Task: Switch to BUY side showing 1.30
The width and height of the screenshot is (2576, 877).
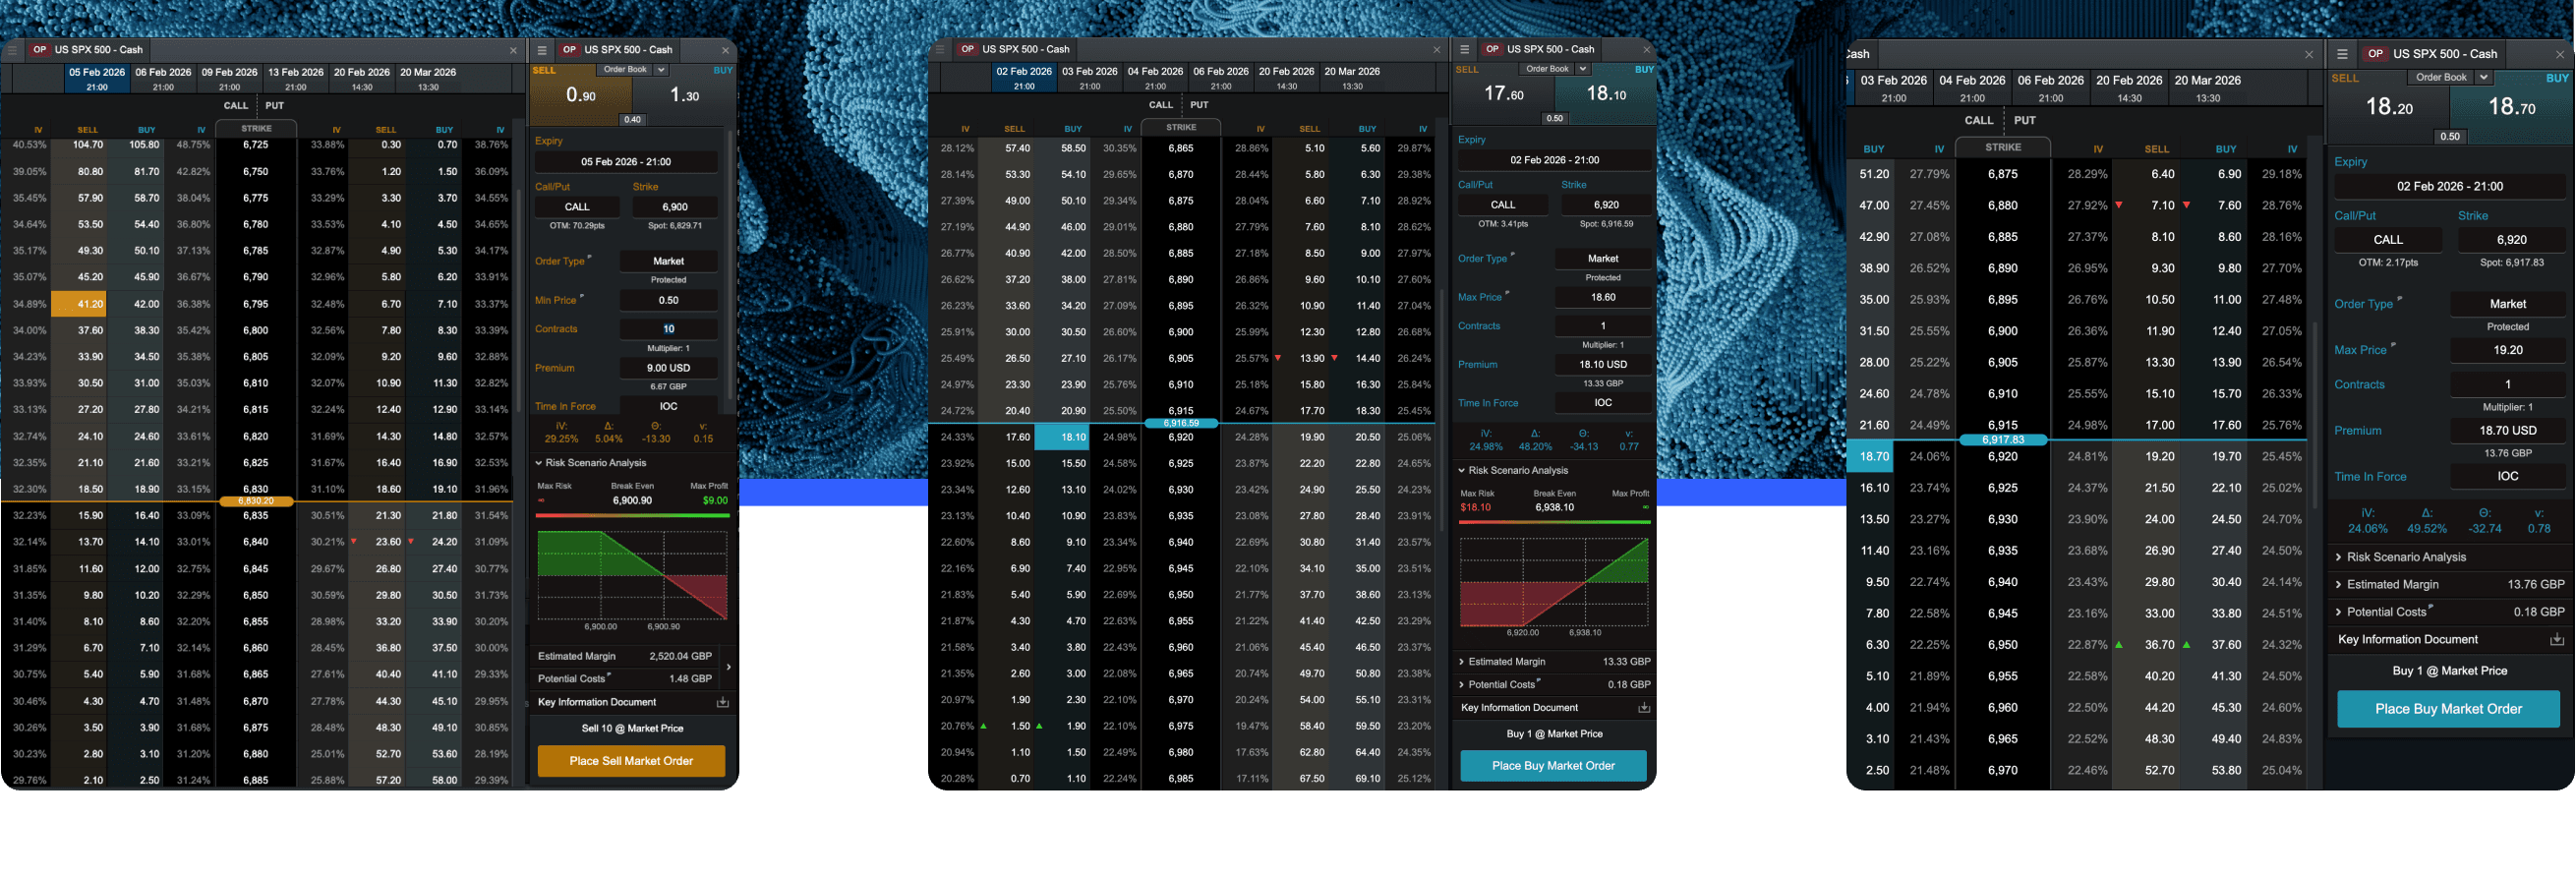Action: click(684, 96)
